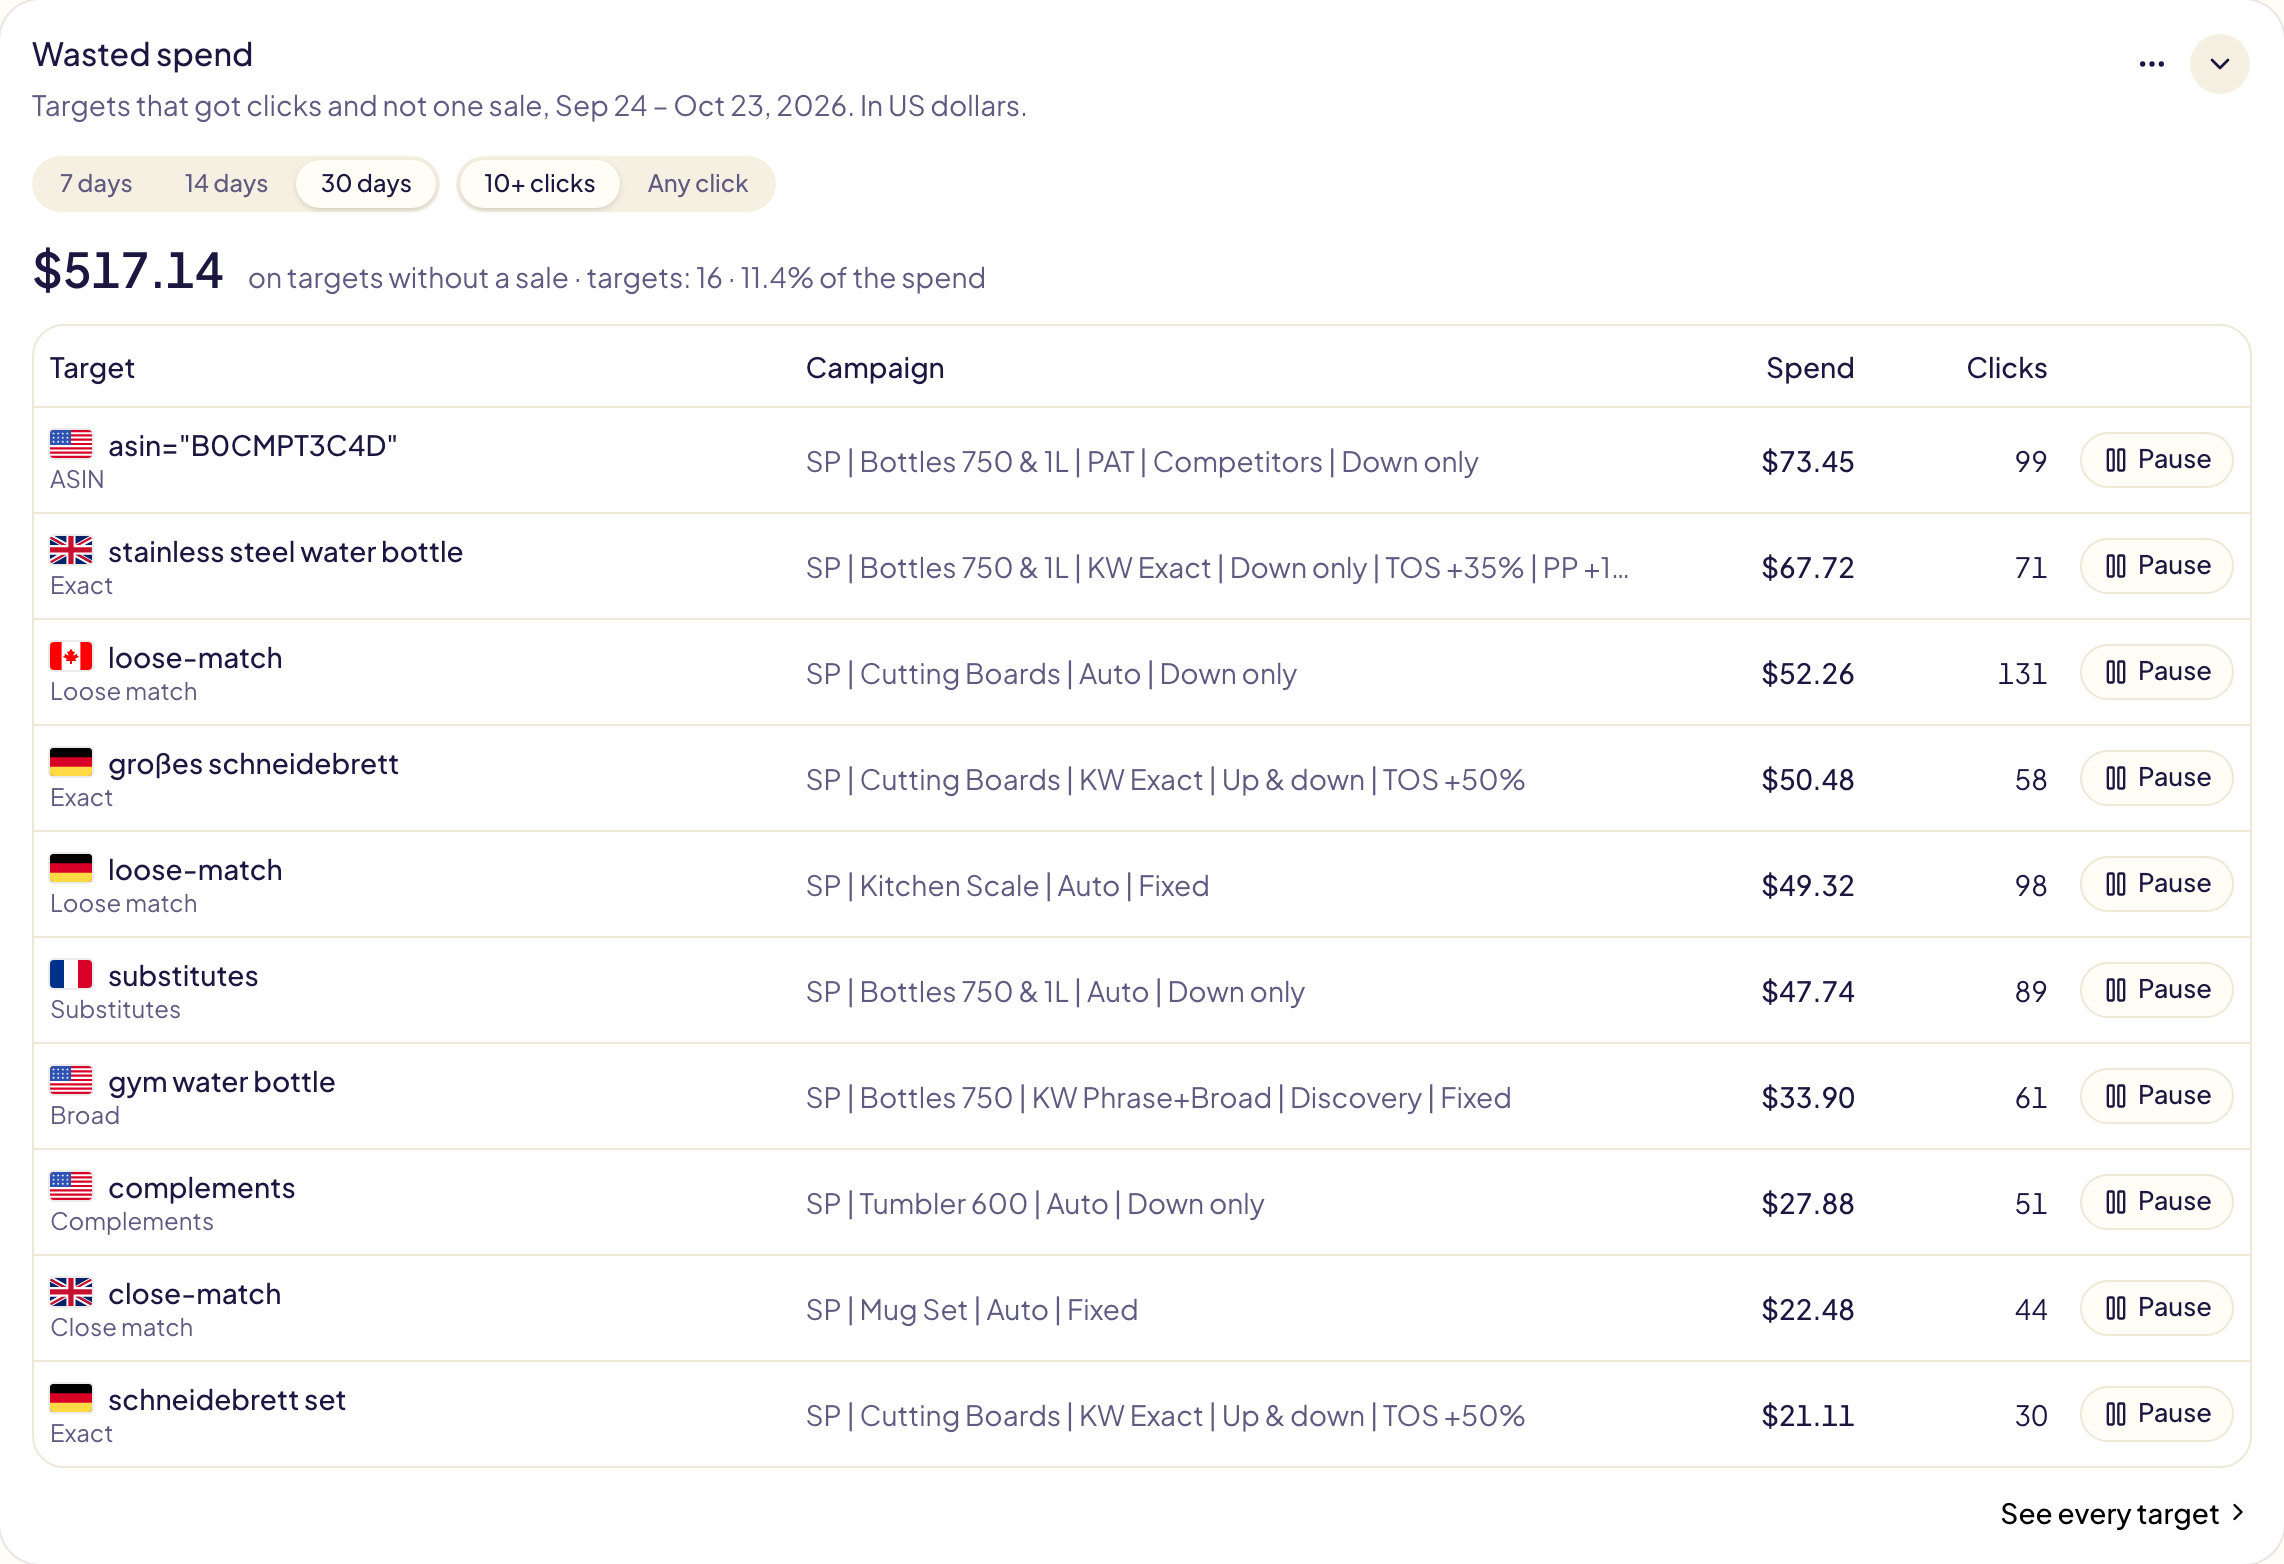Viewport: 2284px width, 1564px height.
Task: Pause the gym water bottle target
Action: pos(2157,1096)
